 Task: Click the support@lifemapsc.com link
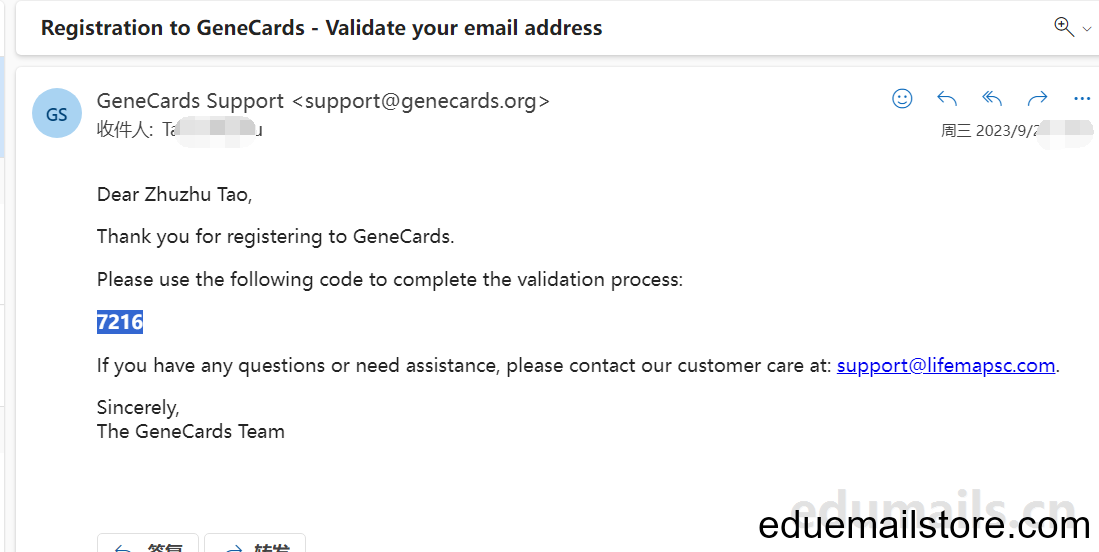tap(946, 365)
